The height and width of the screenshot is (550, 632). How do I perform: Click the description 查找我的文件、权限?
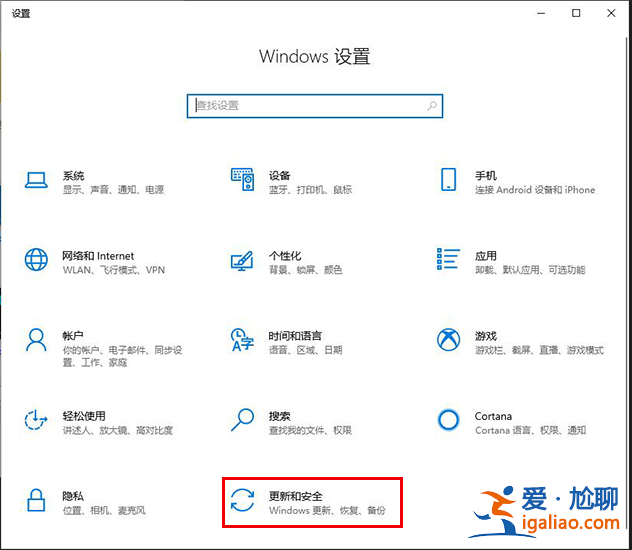click(x=310, y=430)
